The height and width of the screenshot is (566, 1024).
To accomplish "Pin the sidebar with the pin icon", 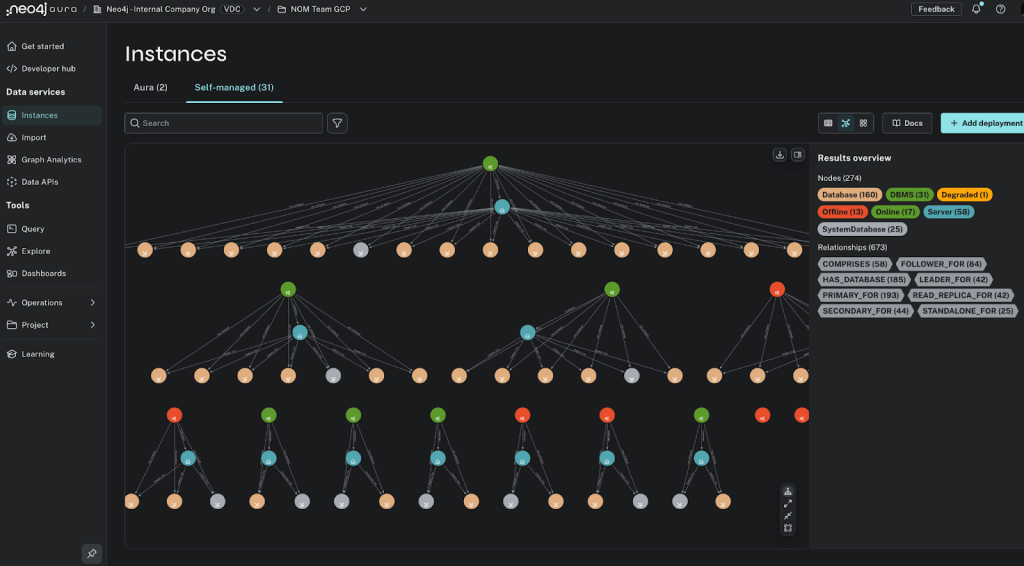I will 91,553.
